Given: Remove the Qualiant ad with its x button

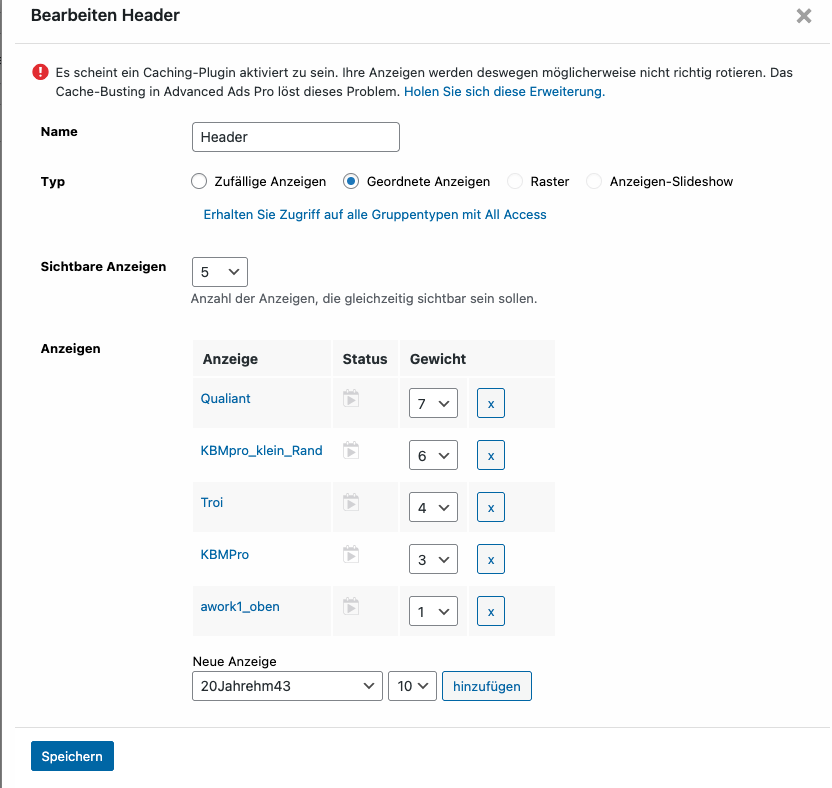Looking at the screenshot, I should coord(491,403).
